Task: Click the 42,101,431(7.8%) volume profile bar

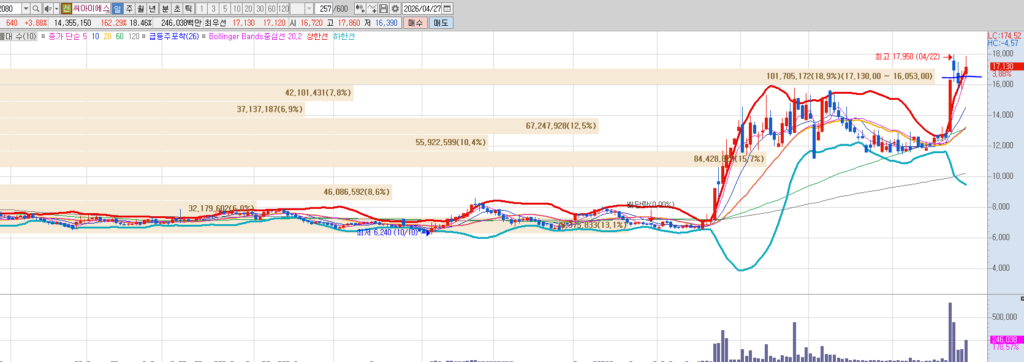Action: pyautogui.click(x=176, y=93)
